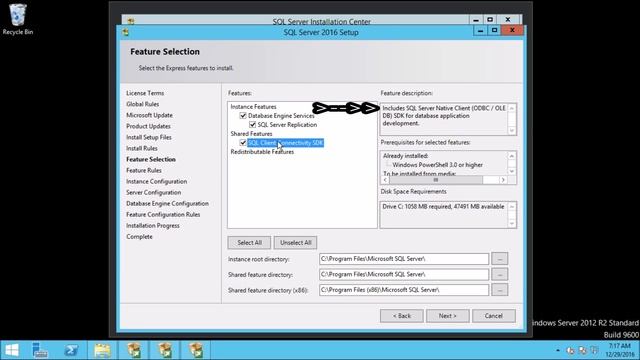This screenshot has height=360, width=640.
Task: Browse for the Shared feature directory
Action: [500, 274]
